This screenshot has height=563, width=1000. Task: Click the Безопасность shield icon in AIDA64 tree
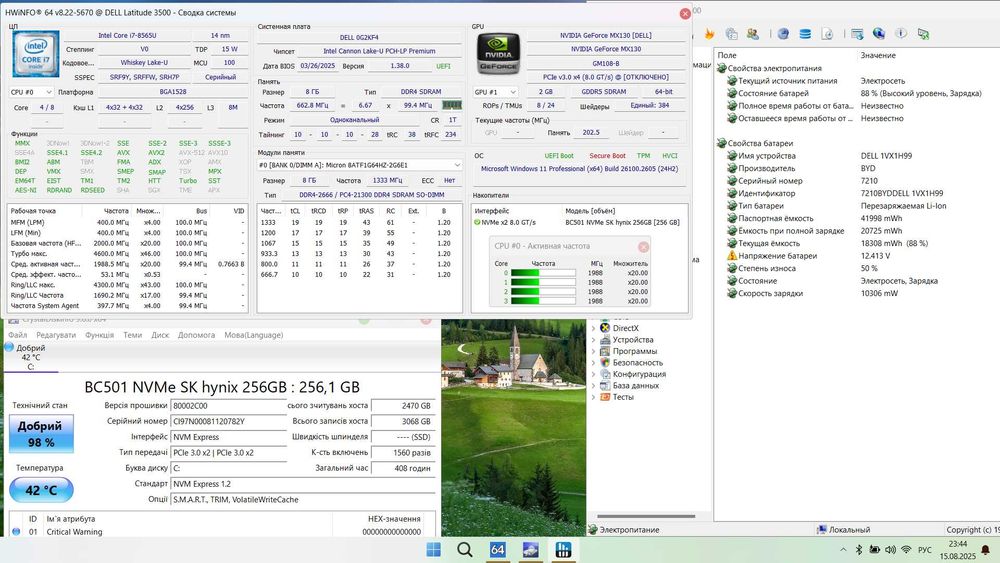[605, 362]
